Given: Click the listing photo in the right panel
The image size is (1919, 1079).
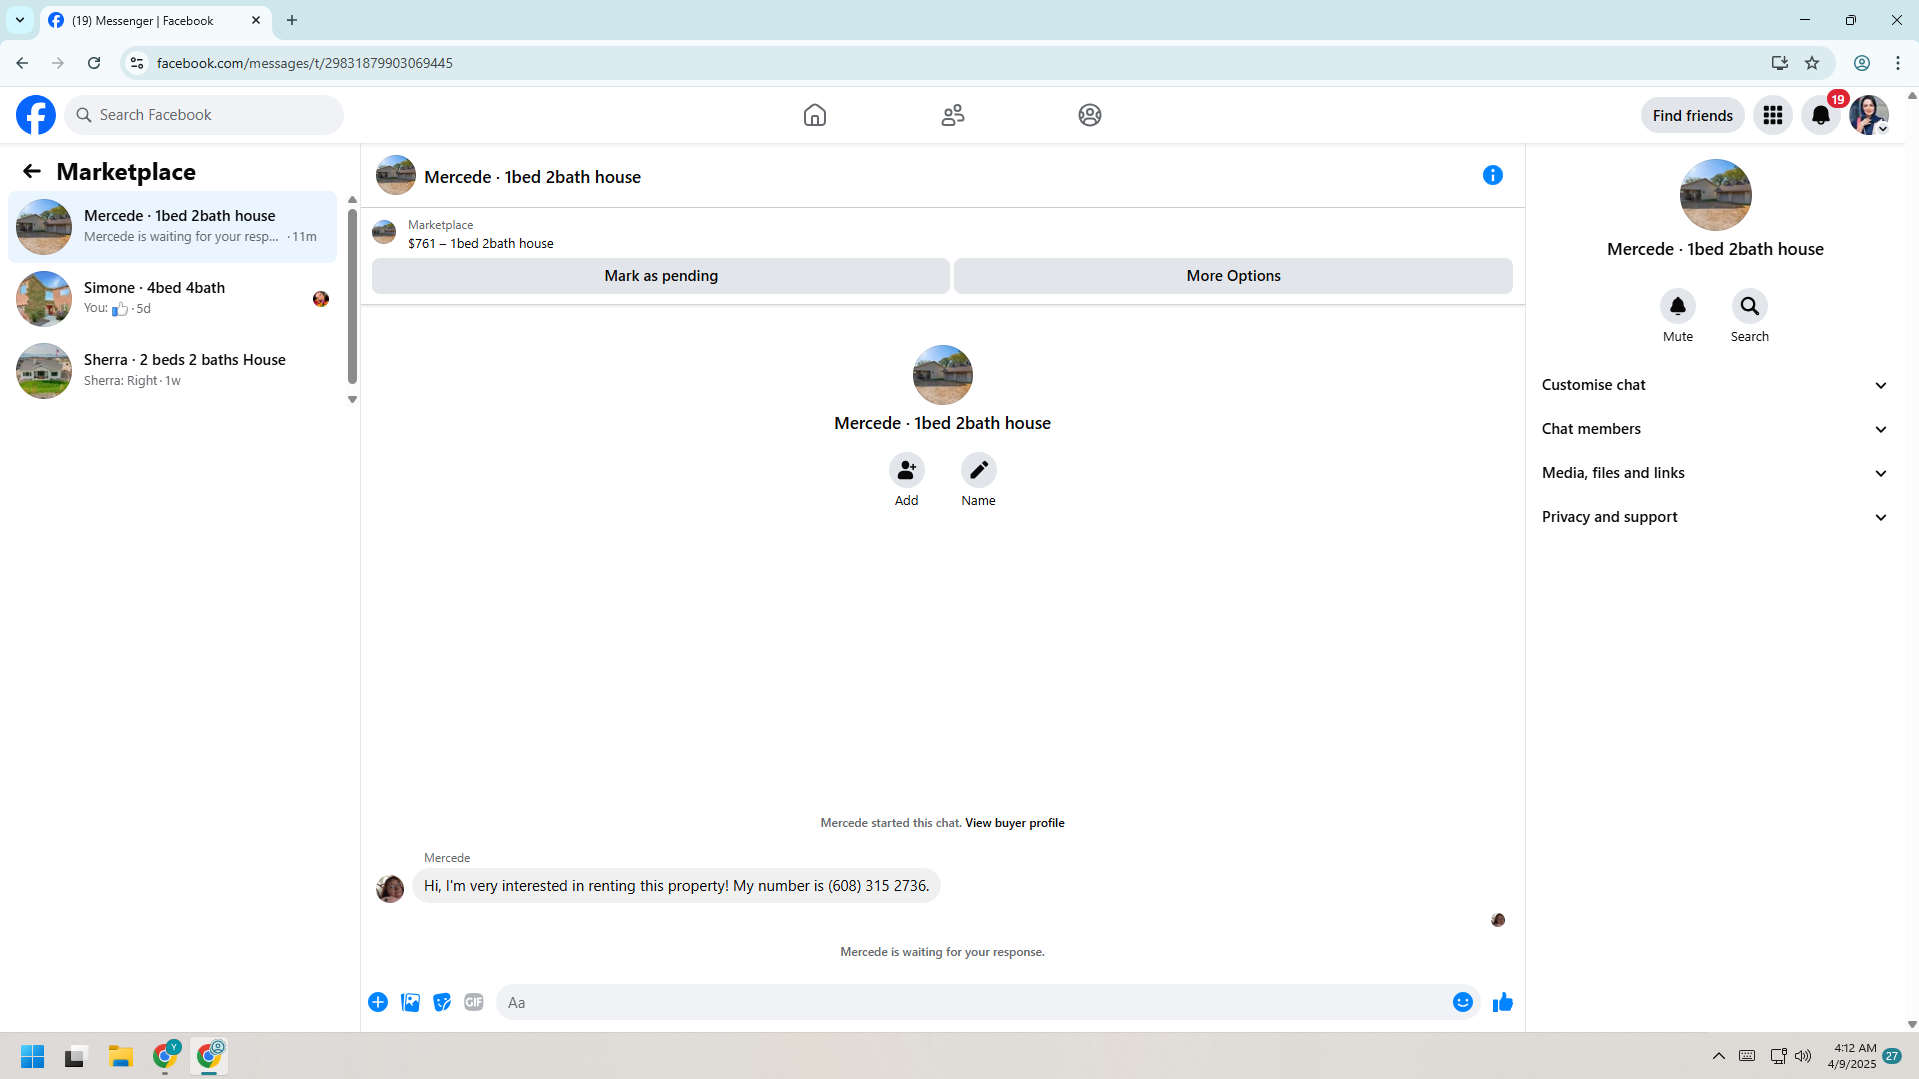Looking at the screenshot, I should click(x=1715, y=195).
